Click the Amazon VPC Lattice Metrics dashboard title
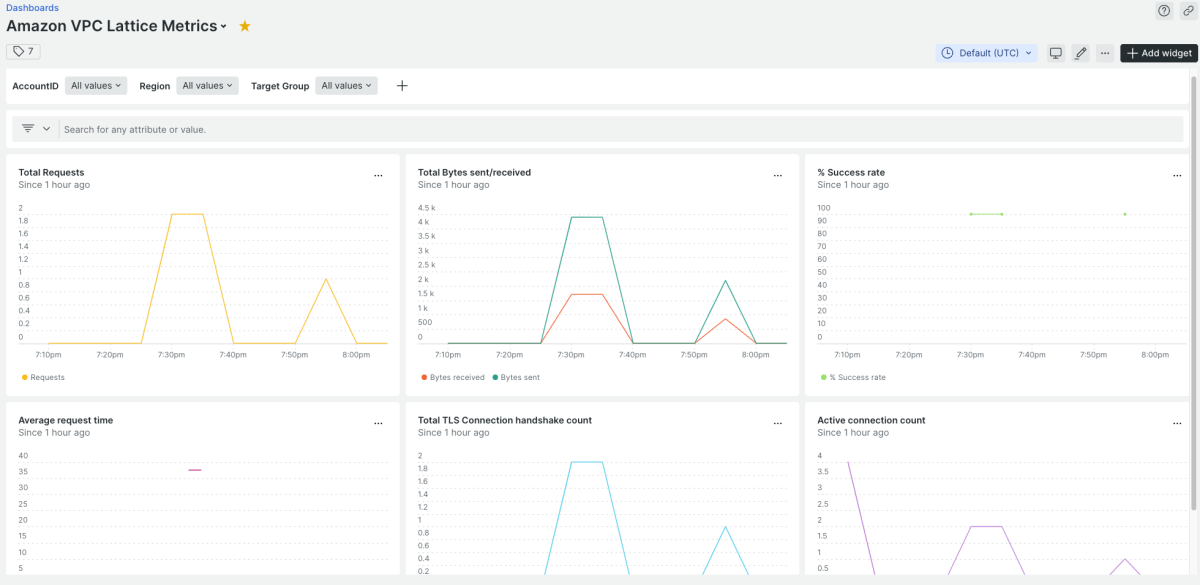 [x=112, y=27]
